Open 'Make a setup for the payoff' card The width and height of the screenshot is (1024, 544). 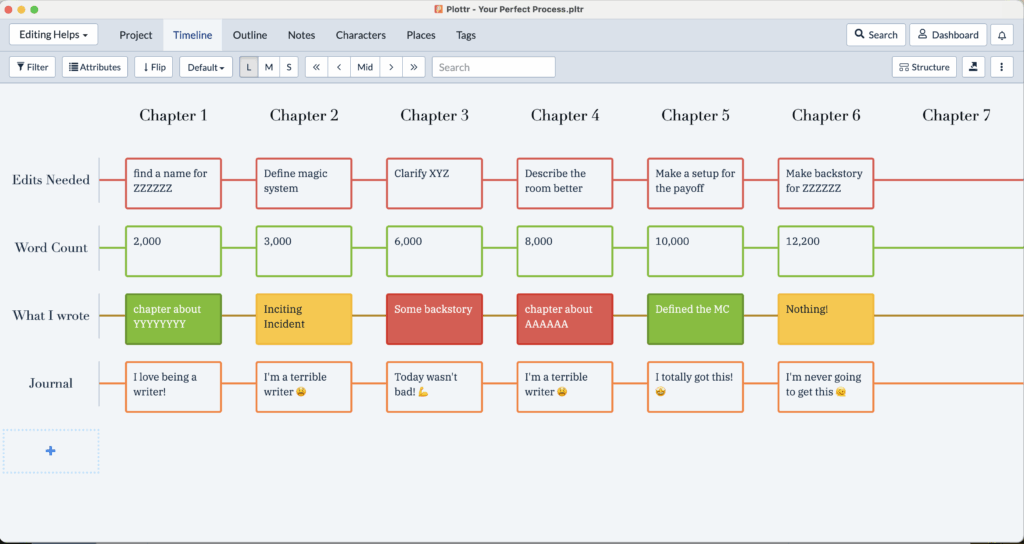pos(696,183)
